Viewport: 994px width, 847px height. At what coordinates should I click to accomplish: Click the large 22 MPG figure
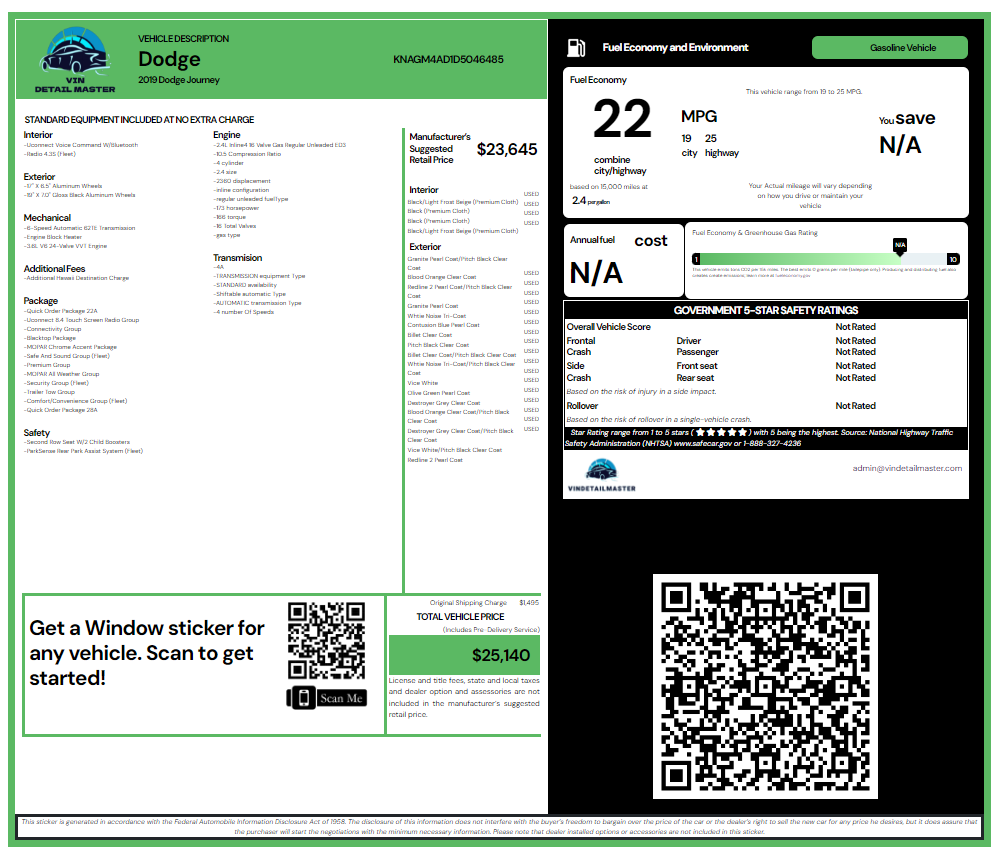point(622,121)
